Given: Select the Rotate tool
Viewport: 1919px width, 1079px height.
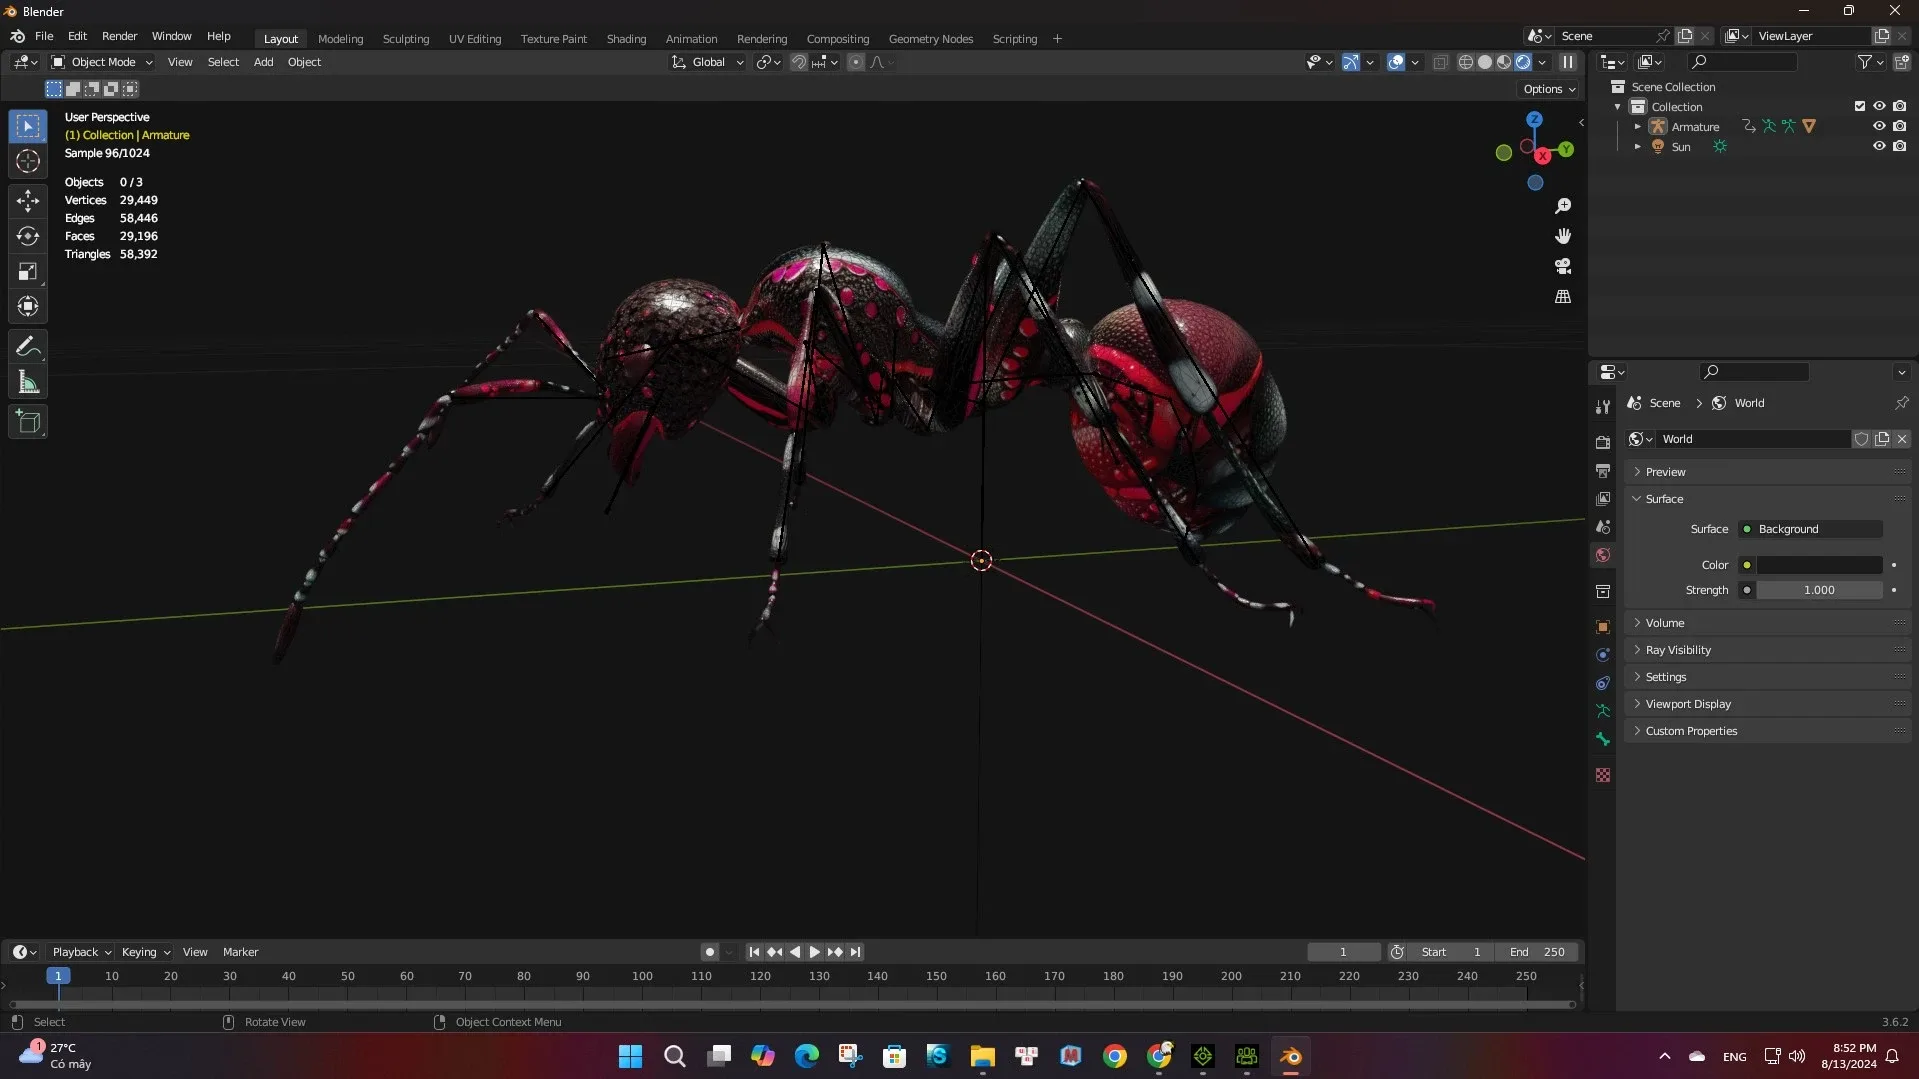Looking at the screenshot, I should pyautogui.click(x=28, y=236).
